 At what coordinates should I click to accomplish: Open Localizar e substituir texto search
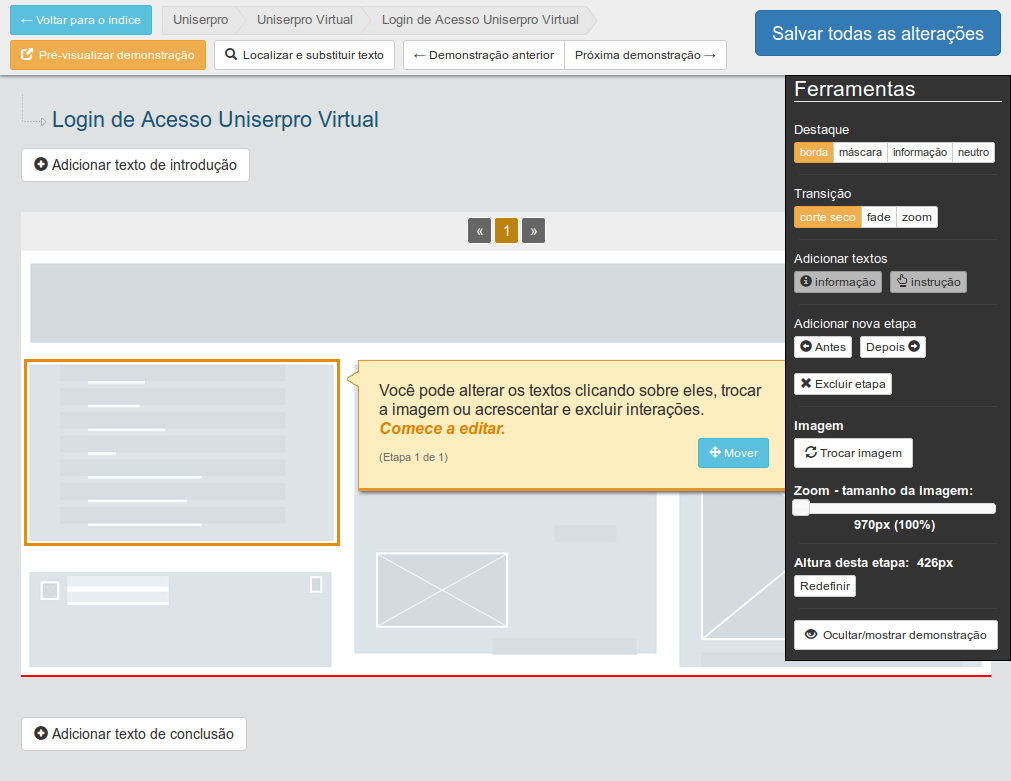point(304,55)
